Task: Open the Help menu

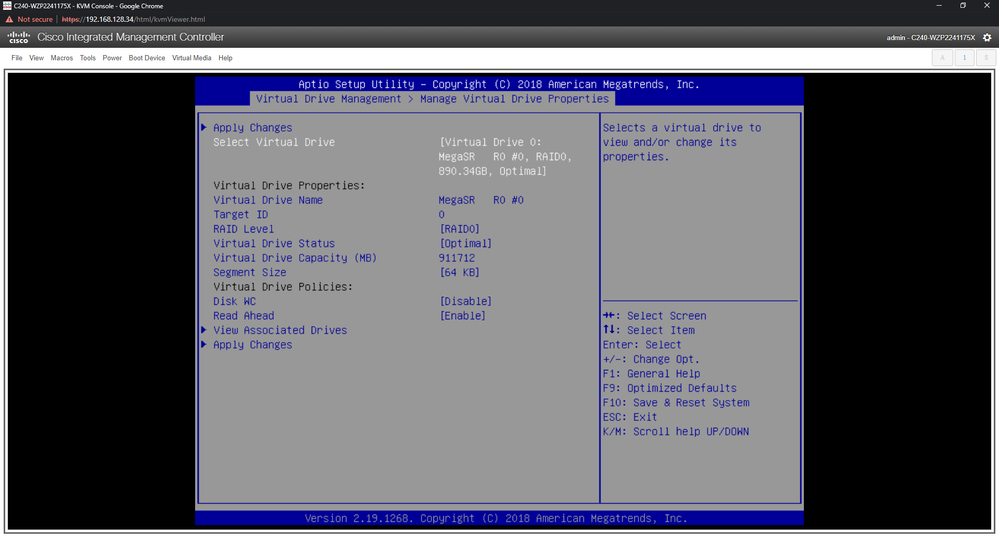Action: tap(226, 58)
